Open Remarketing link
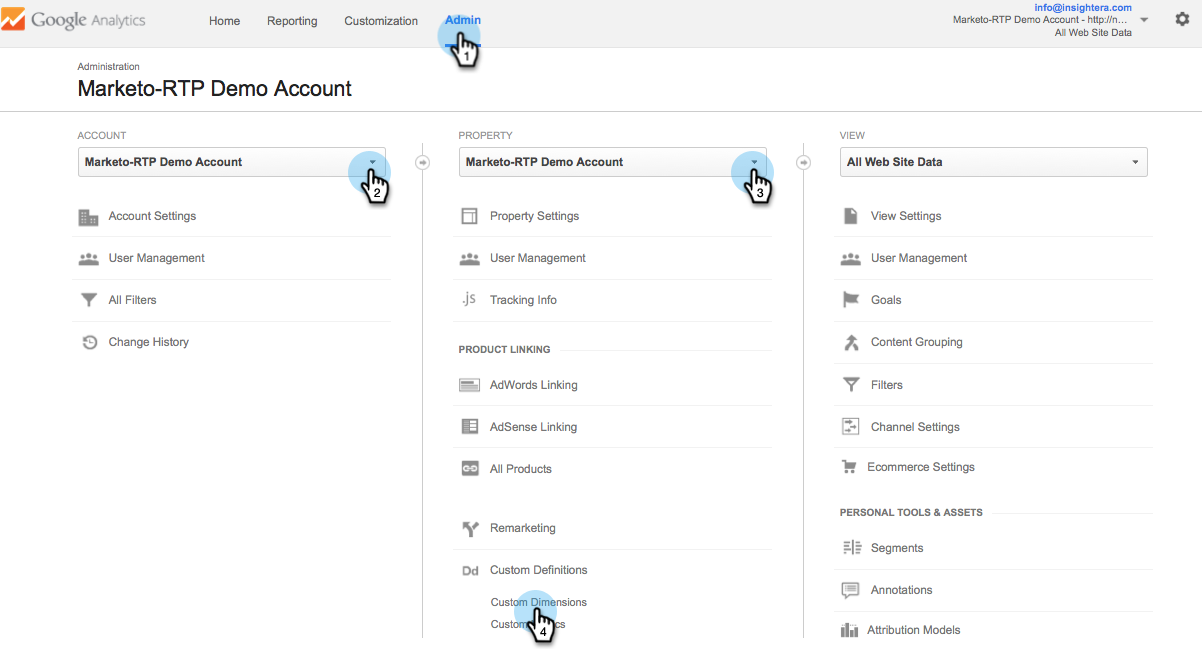Image resolution: width=1202 pixels, height=654 pixels. [x=522, y=528]
